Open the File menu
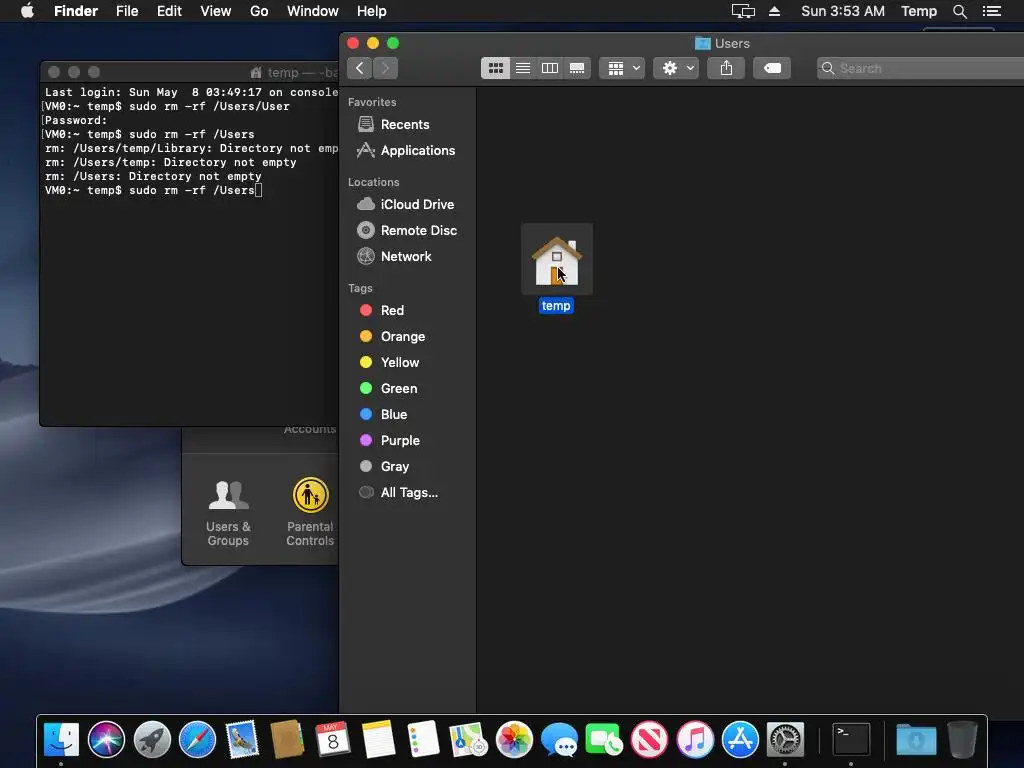The image size is (1024, 768). click(127, 11)
